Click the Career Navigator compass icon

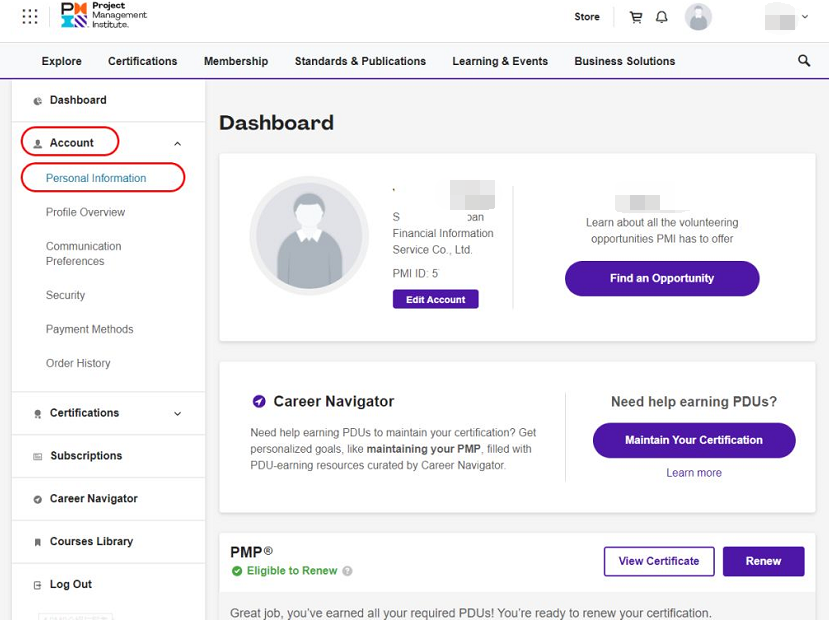pos(259,401)
